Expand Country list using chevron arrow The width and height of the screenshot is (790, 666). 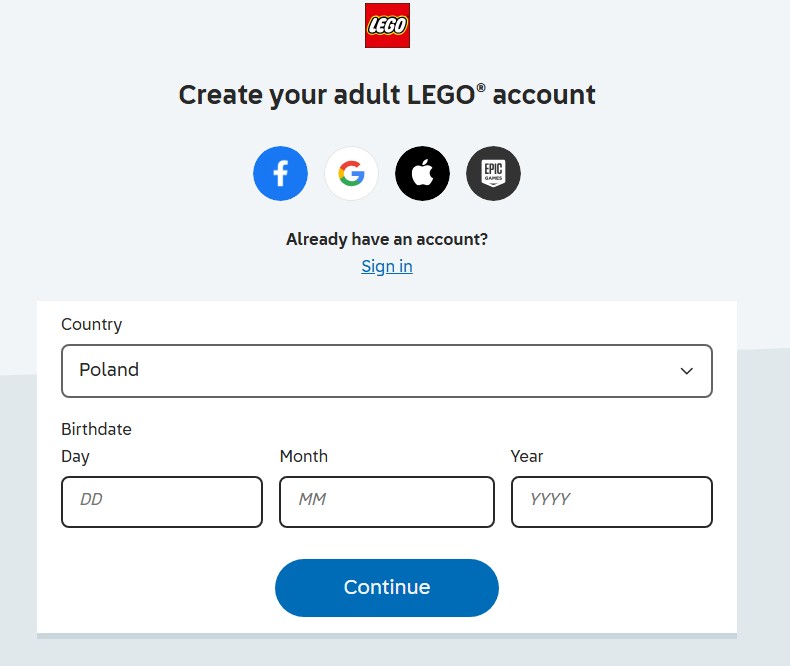click(687, 371)
